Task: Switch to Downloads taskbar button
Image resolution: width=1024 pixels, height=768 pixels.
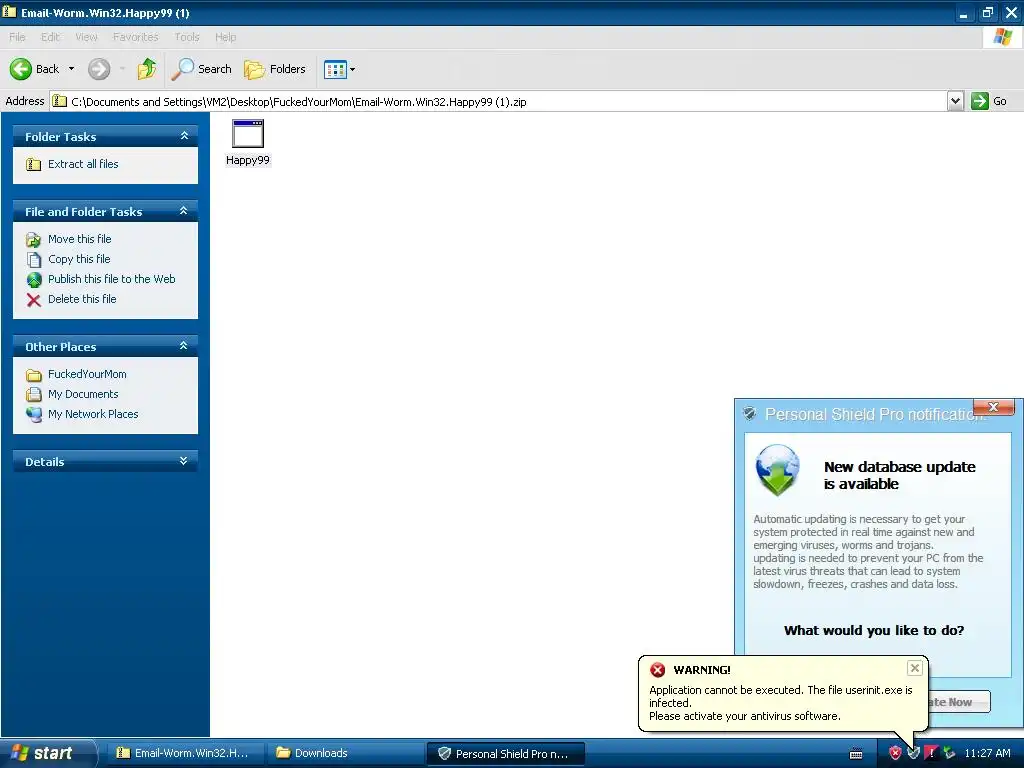Action: (x=345, y=753)
